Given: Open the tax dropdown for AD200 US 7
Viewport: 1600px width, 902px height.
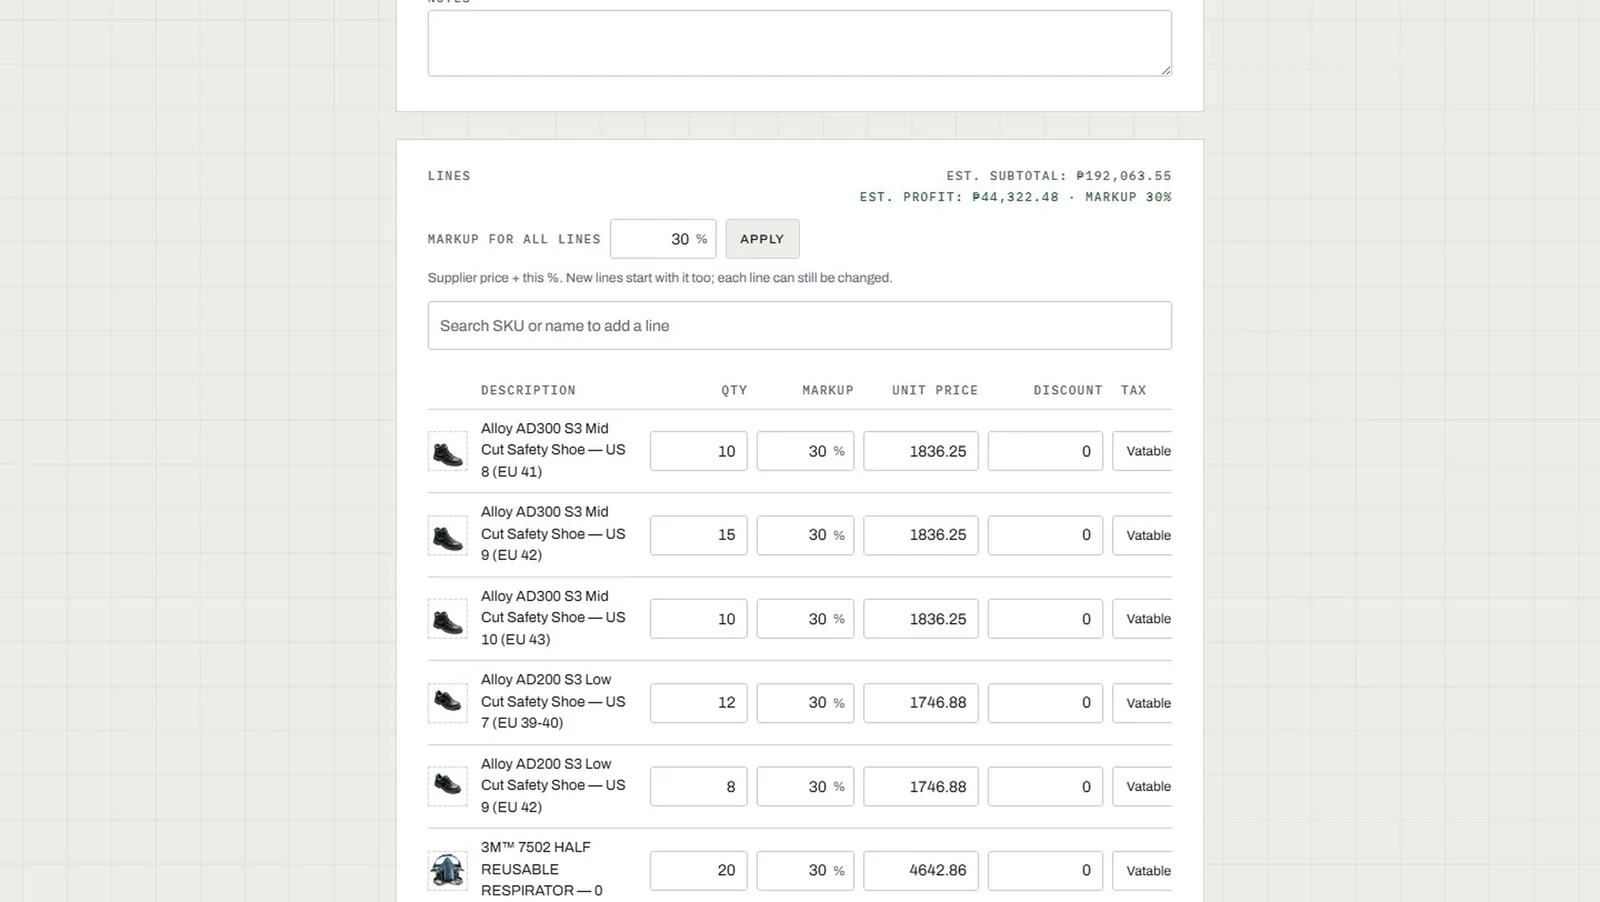Looking at the screenshot, I should (x=1142, y=703).
